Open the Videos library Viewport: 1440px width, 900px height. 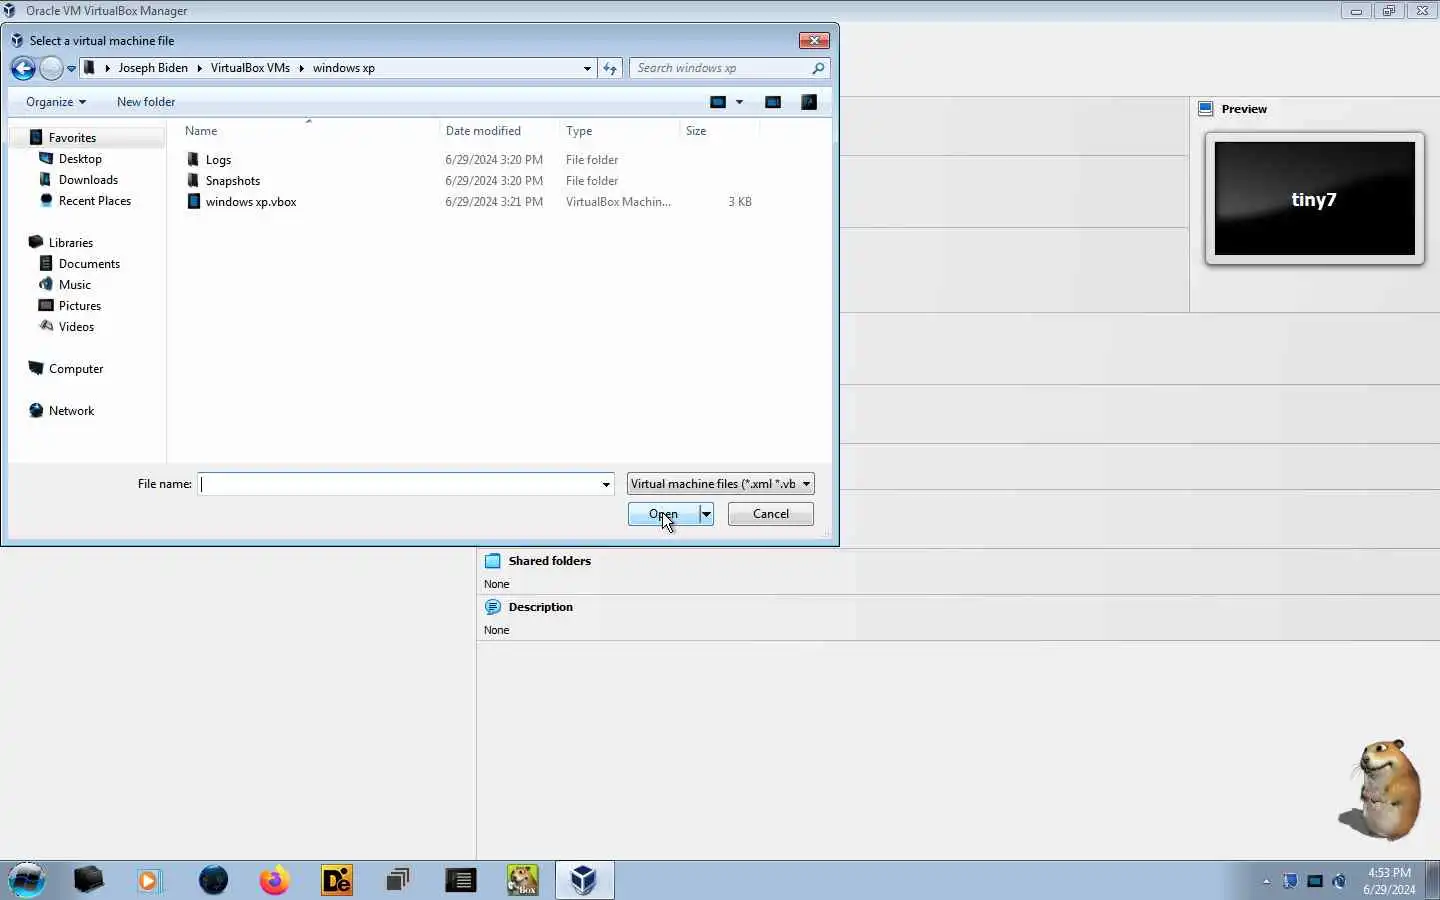tap(76, 327)
